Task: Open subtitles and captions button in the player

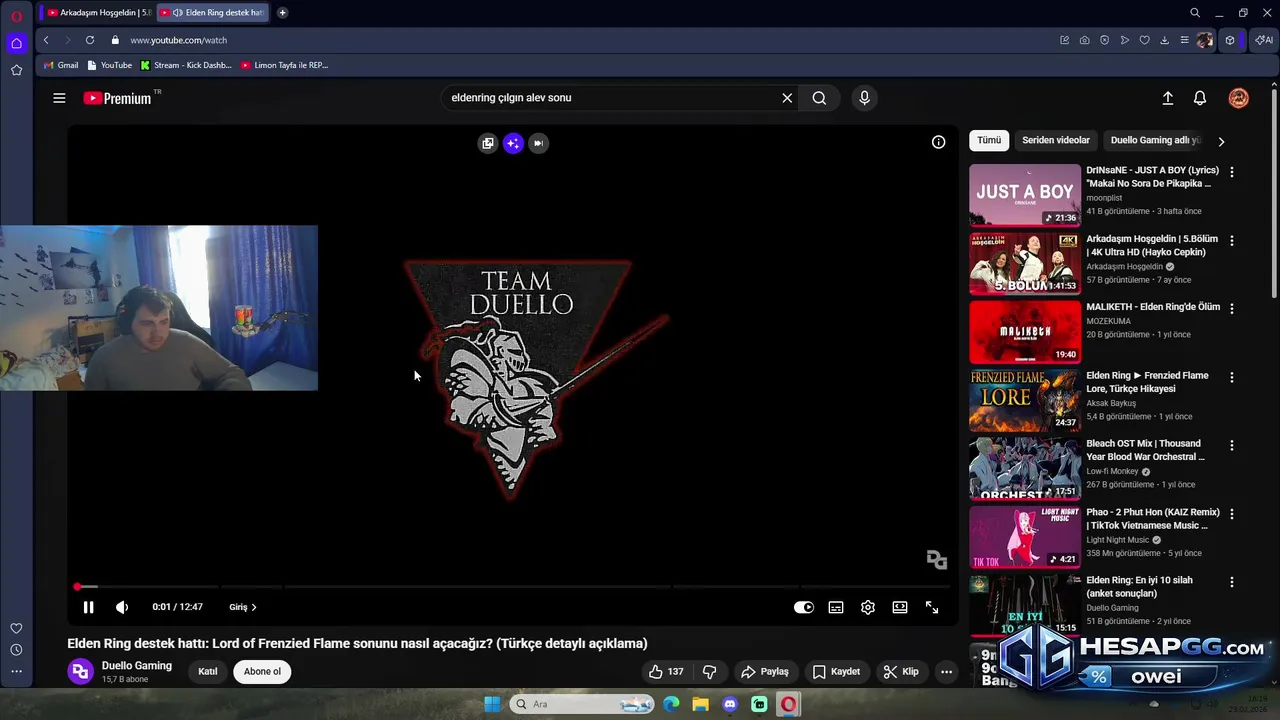Action: click(x=836, y=607)
